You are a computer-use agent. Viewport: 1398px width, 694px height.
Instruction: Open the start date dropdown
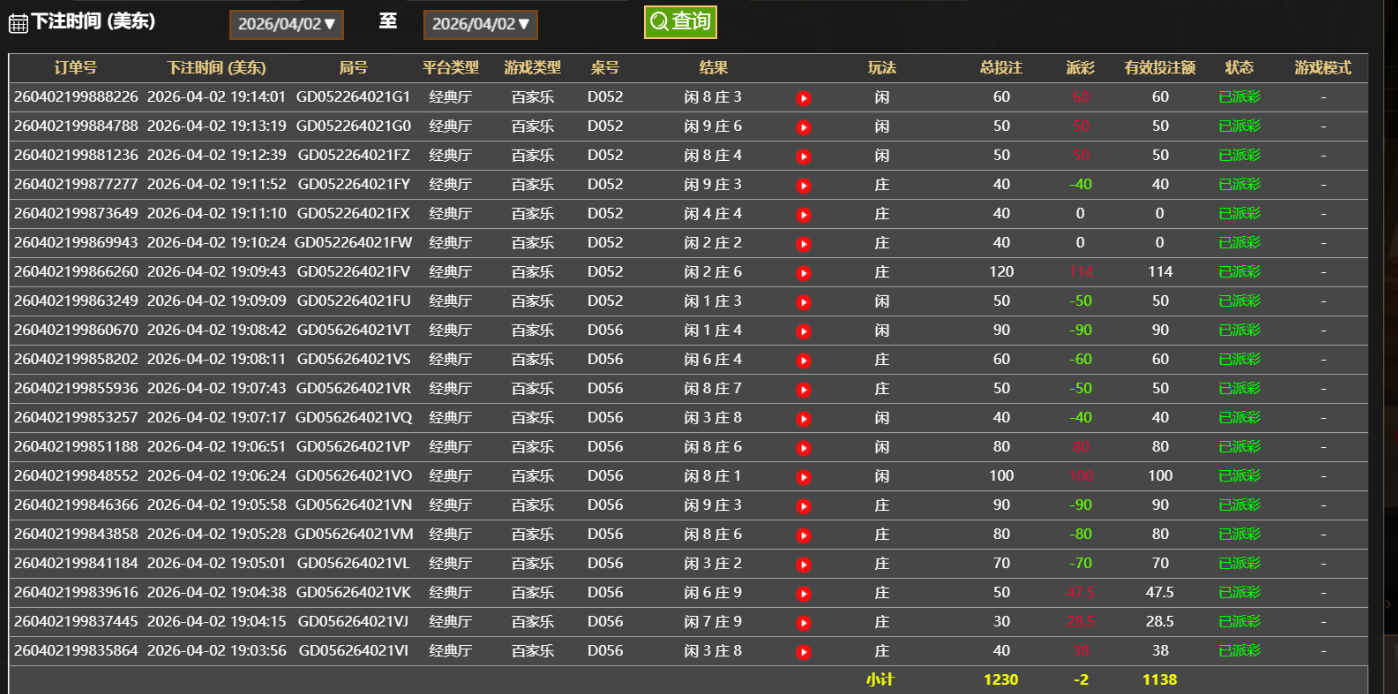286,25
